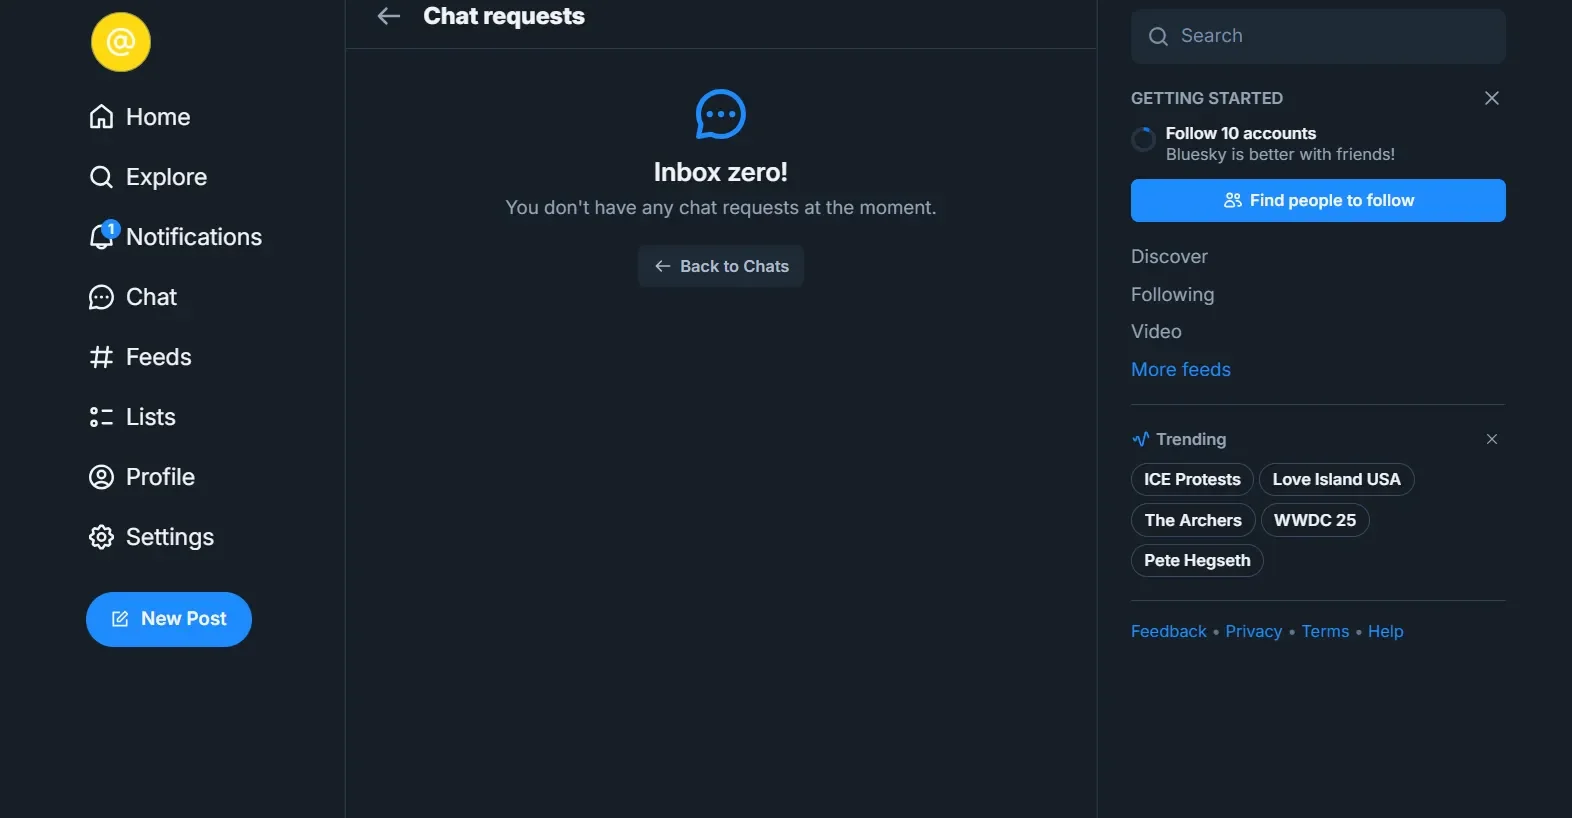Open Chat via the speech bubble icon
The height and width of the screenshot is (818, 1572).
click(101, 297)
